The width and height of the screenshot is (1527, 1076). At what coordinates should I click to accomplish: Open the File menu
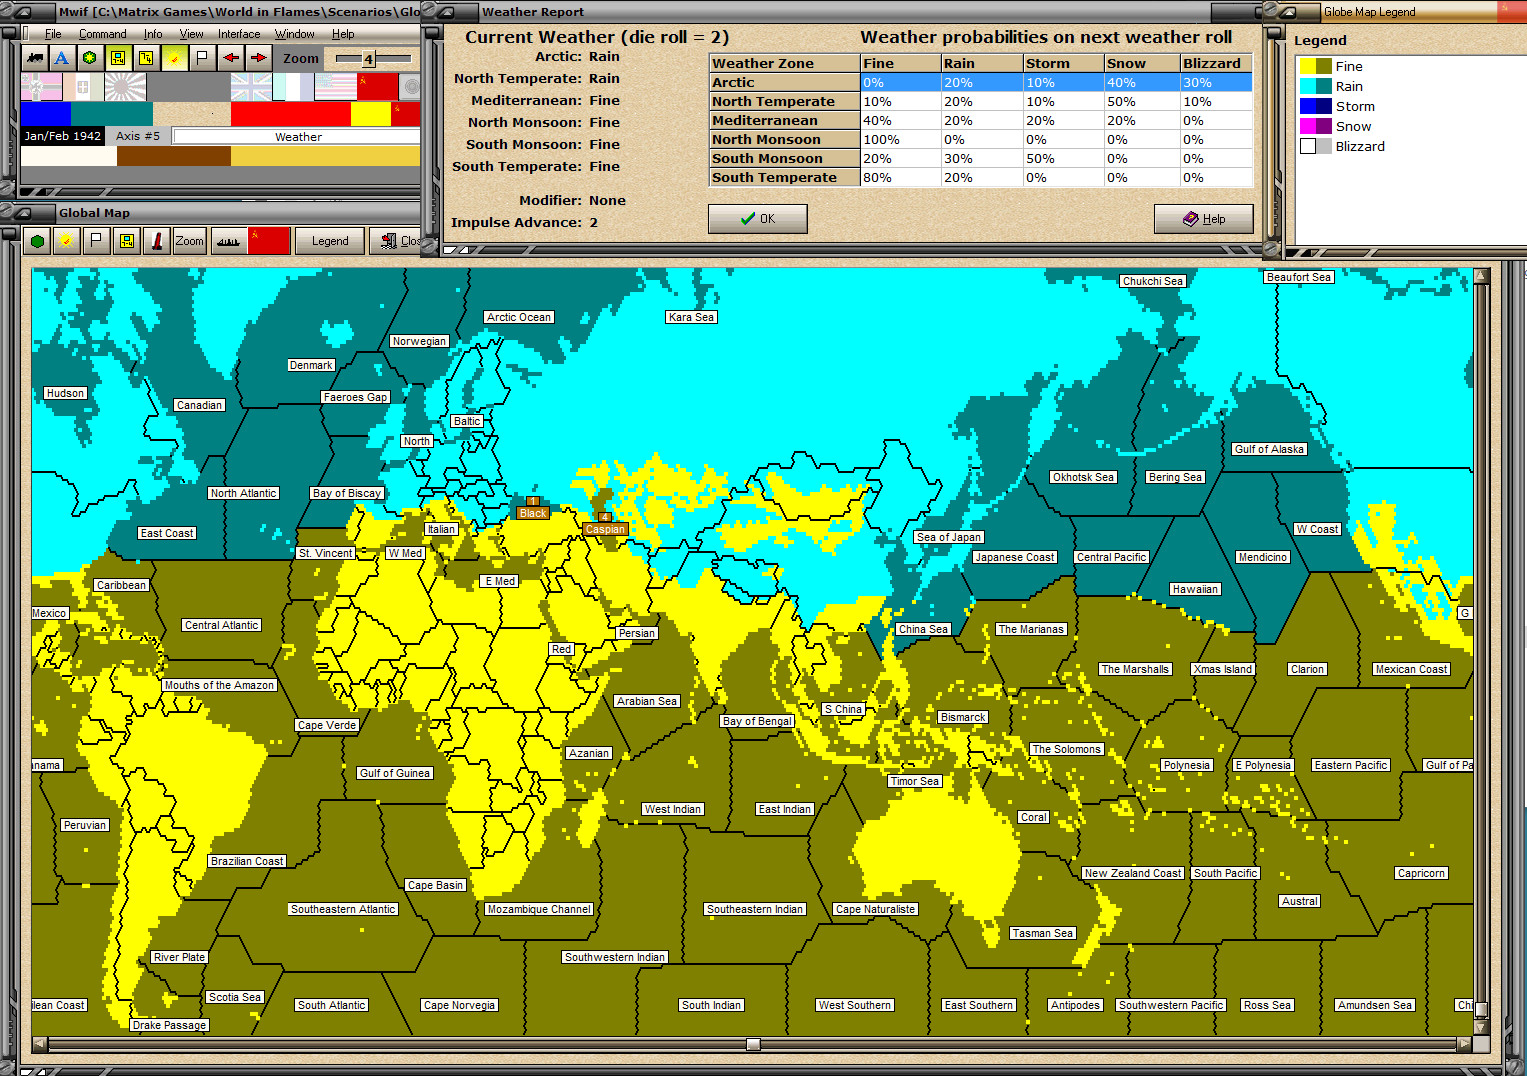[53, 34]
